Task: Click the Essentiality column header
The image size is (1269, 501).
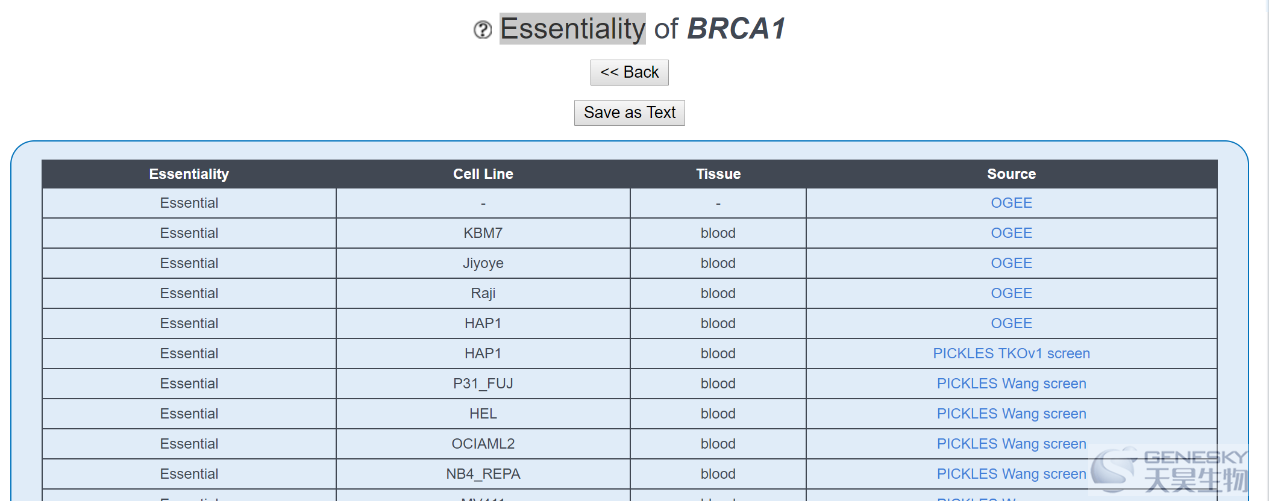Action: click(189, 174)
